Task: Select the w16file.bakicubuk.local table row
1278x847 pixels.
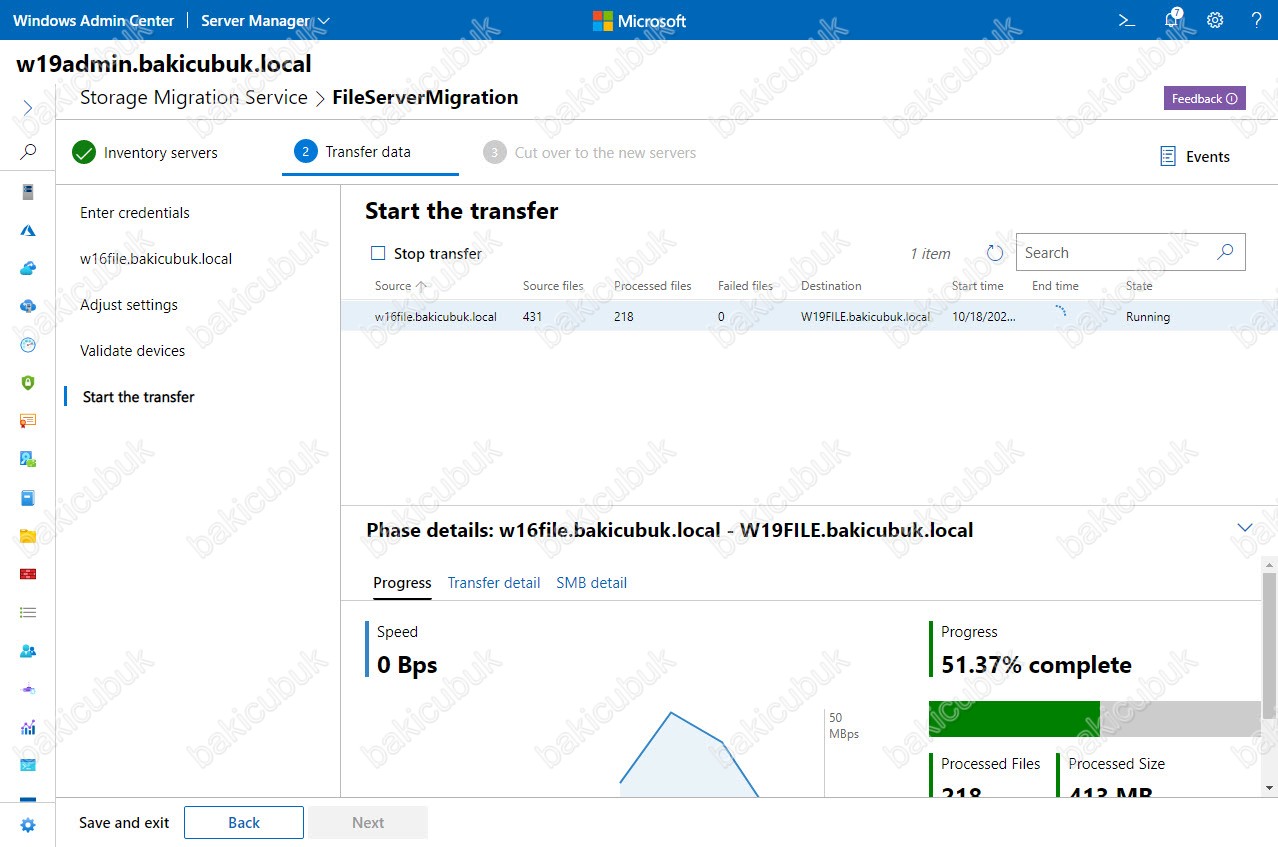Action: coord(809,316)
